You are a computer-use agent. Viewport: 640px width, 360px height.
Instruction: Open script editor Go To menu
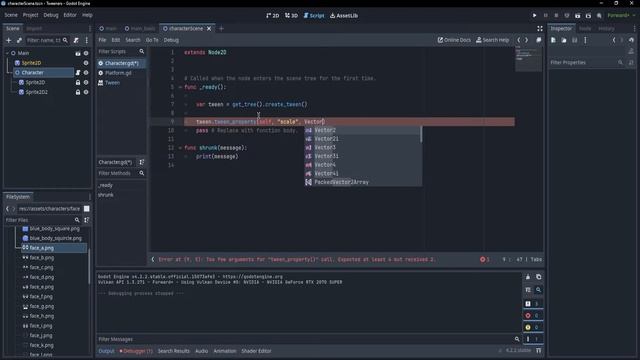(x=152, y=40)
